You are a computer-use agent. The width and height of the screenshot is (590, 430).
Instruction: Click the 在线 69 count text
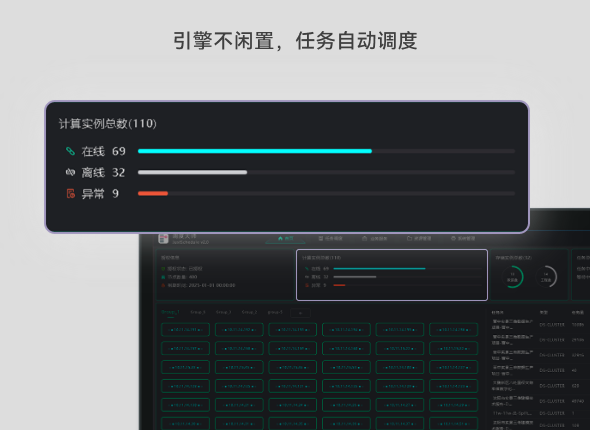pyautogui.click(x=103, y=151)
